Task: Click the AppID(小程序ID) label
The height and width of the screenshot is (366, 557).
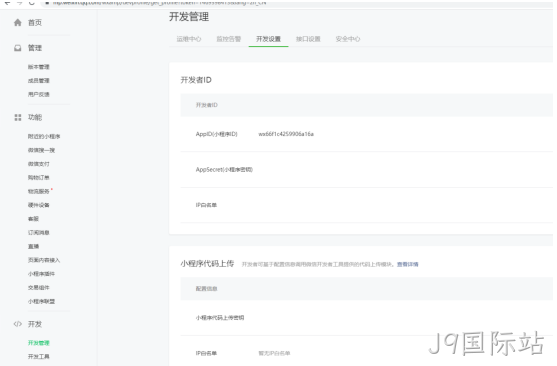Action: 216,134
